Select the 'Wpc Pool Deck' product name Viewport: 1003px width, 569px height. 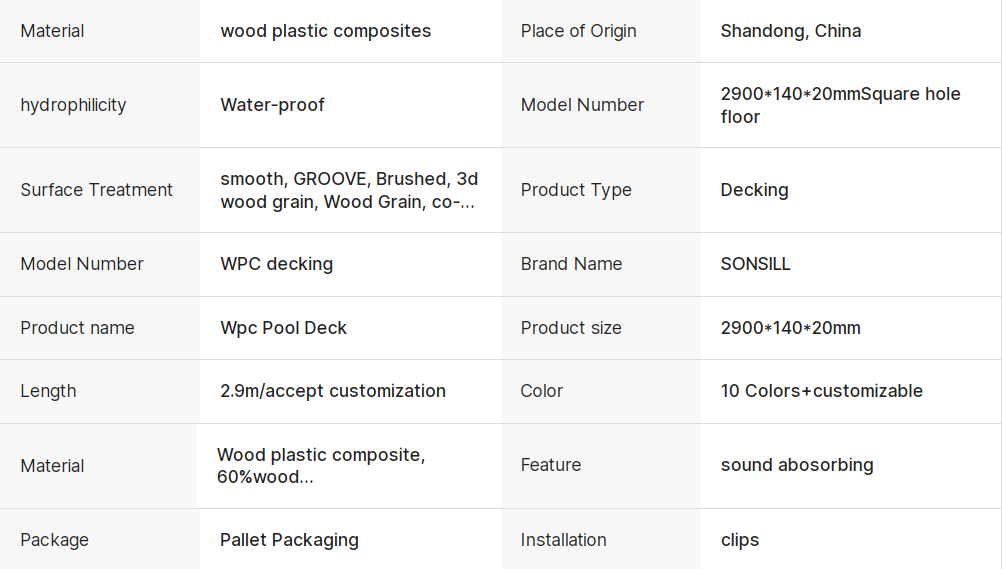point(283,328)
